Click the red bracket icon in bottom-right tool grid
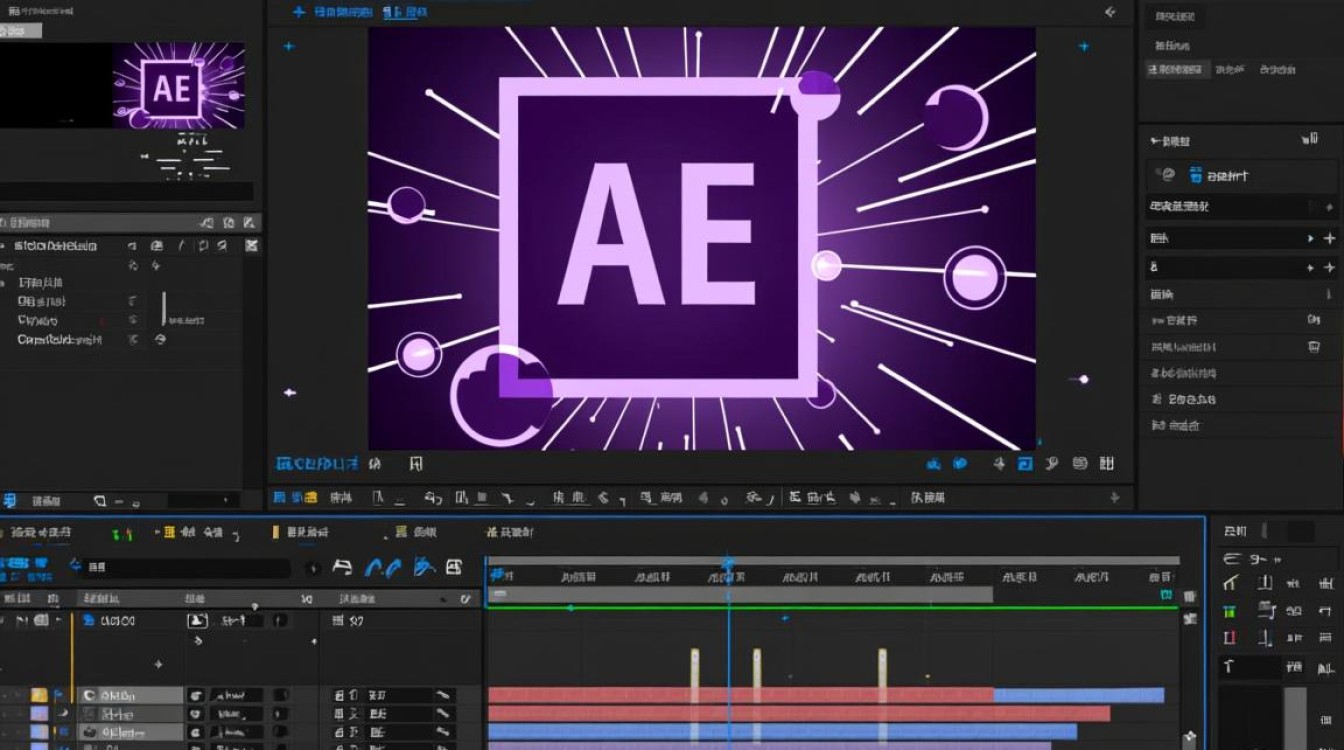This screenshot has width=1344, height=750. pyautogui.click(x=1230, y=638)
